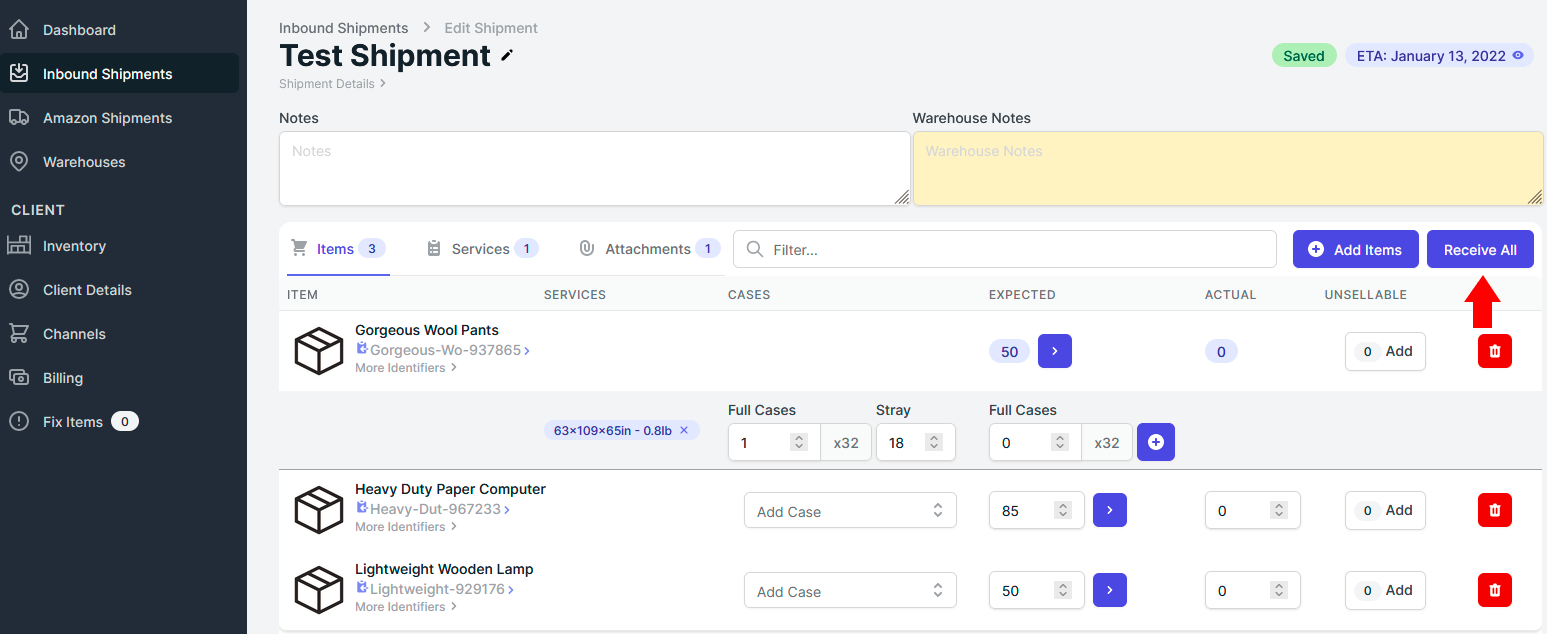
Task: Expand More Identifiers for Heavy Duty Paper Computer
Action: [x=406, y=527]
